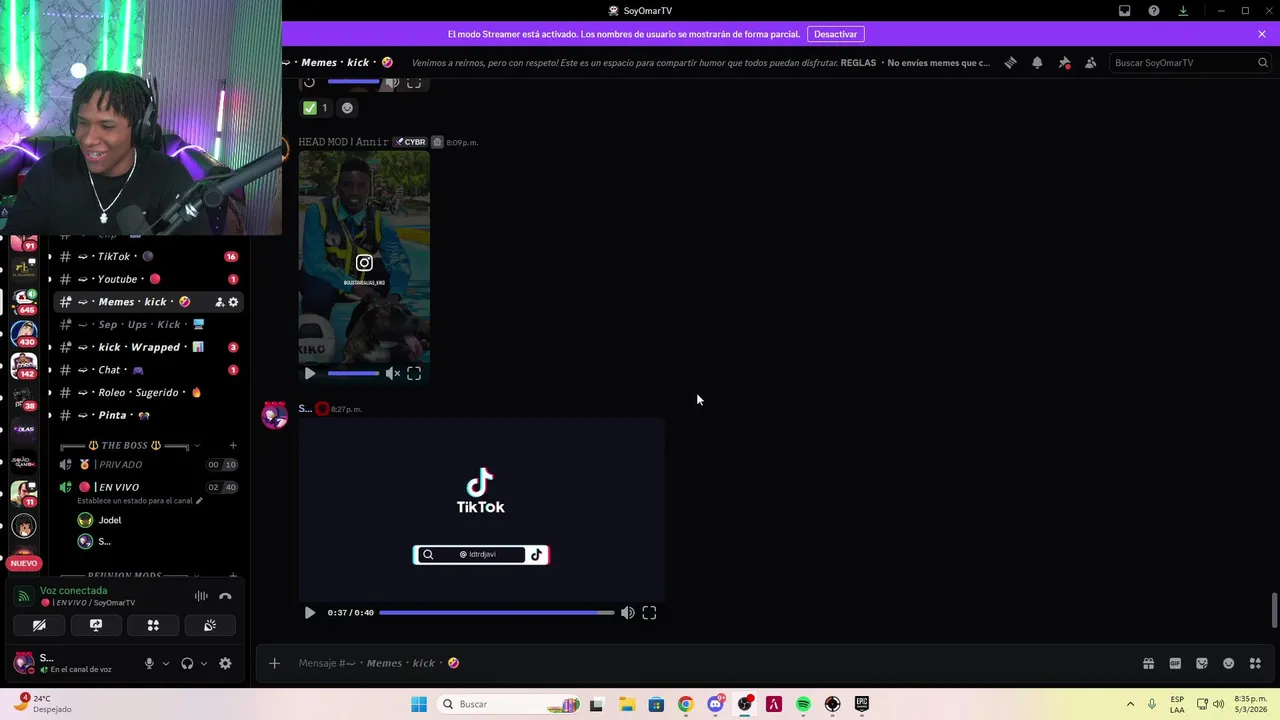Open notification settings bell icon
The height and width of the screenshot is (720, 1280).
point(1037,63)
